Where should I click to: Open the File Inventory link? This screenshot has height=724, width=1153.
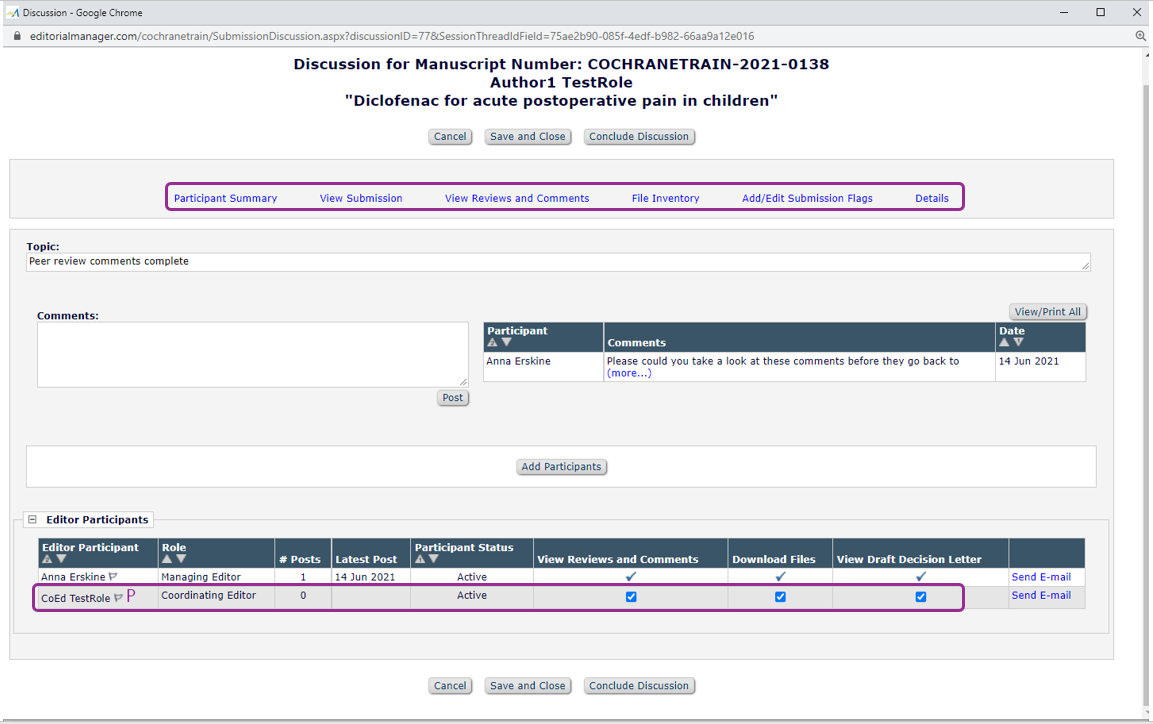point(665,198)
